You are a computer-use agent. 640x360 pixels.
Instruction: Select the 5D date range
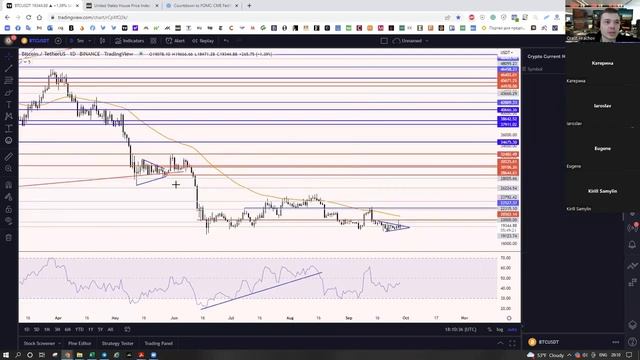coord(37,329)
